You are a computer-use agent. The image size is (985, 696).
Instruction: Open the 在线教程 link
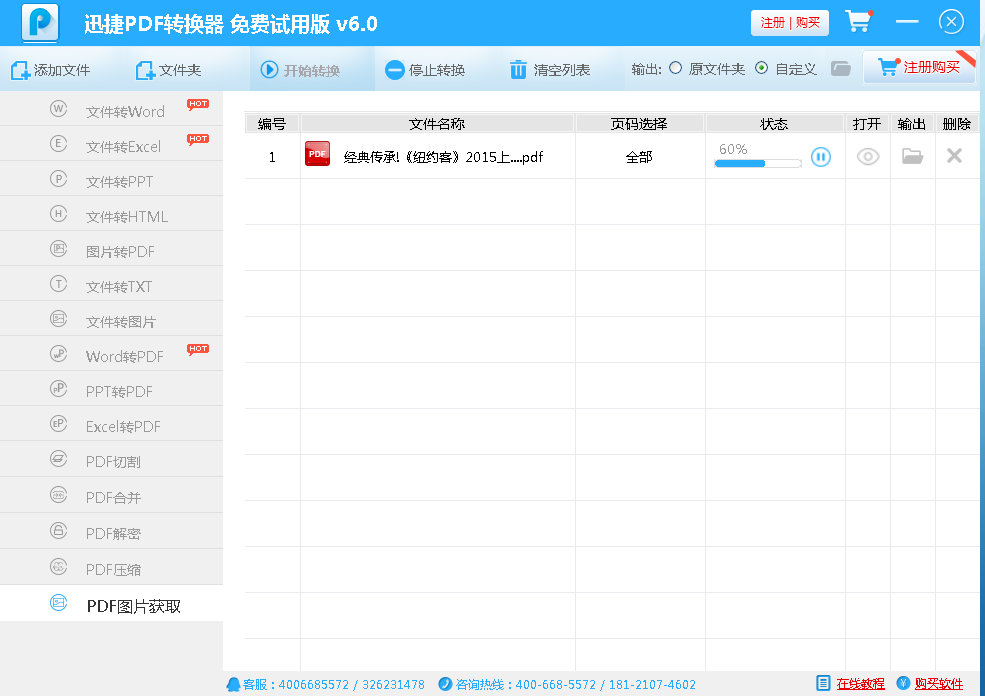[860, 684]
